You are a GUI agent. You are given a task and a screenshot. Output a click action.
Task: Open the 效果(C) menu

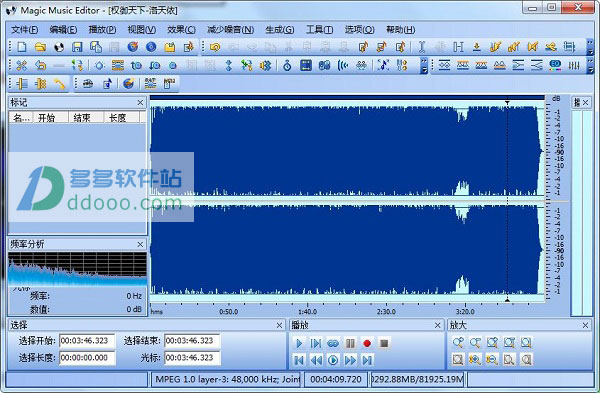181,29
